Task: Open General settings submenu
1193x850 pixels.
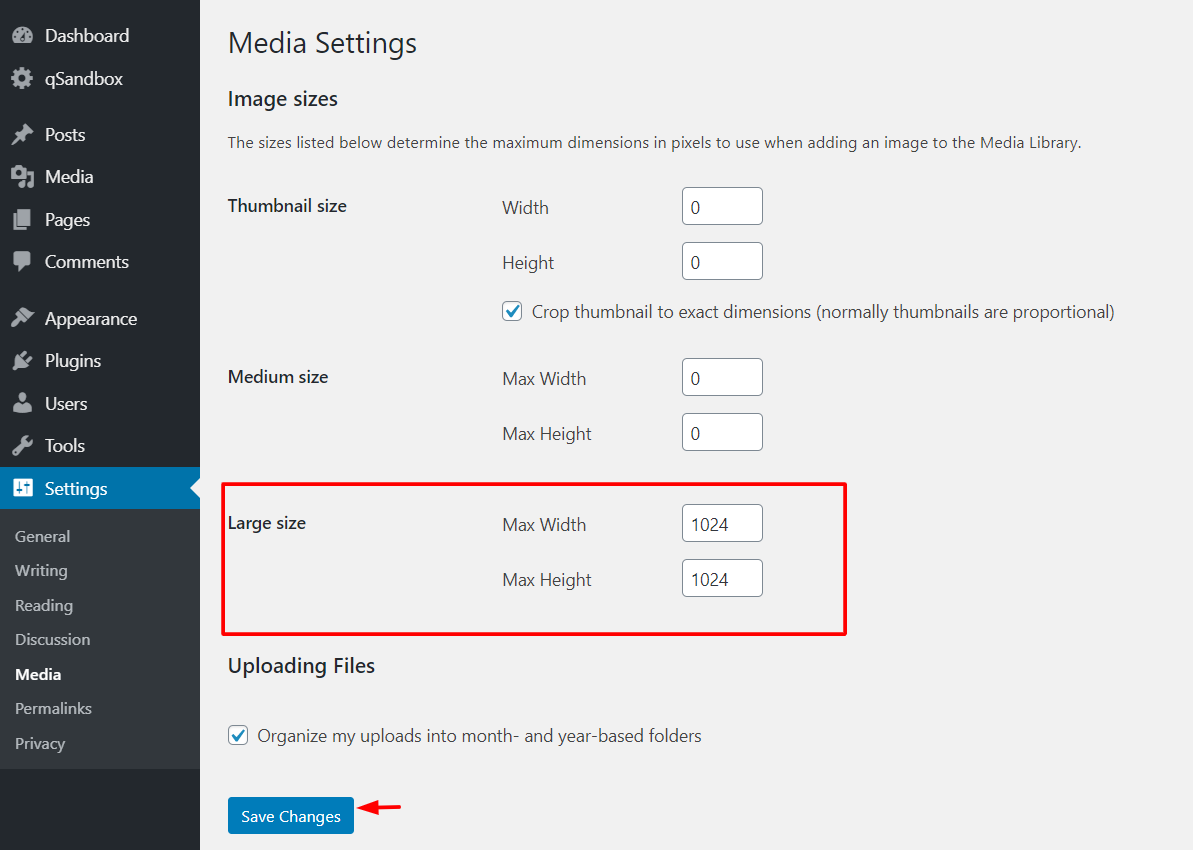Action: click(x=43, y=536)
